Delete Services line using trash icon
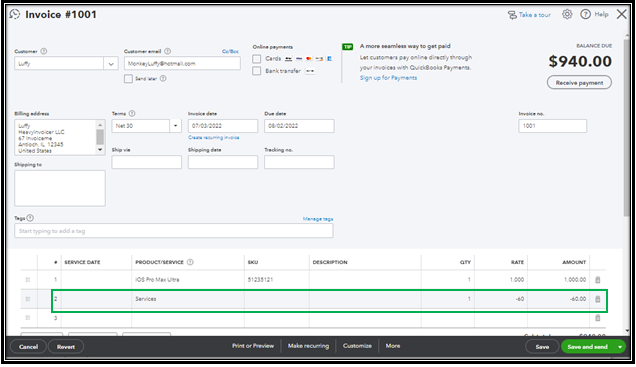The image size is (636, 367). 597,299
